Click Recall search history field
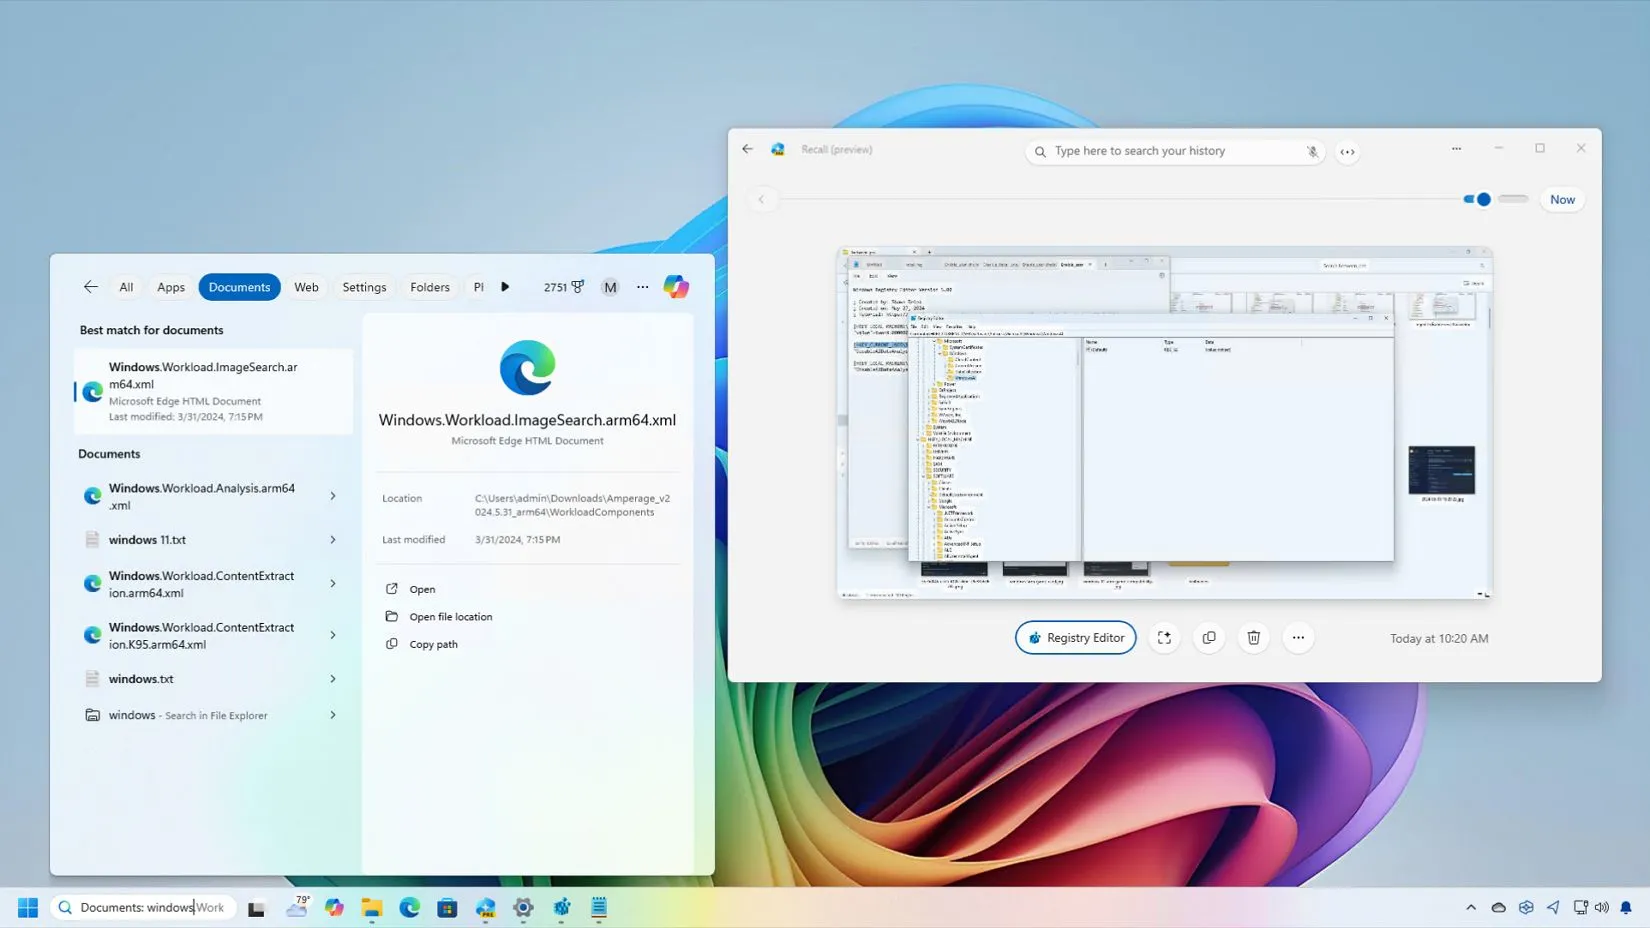This screenshot has height=928, width=1650. click(x=1176, y=151)
